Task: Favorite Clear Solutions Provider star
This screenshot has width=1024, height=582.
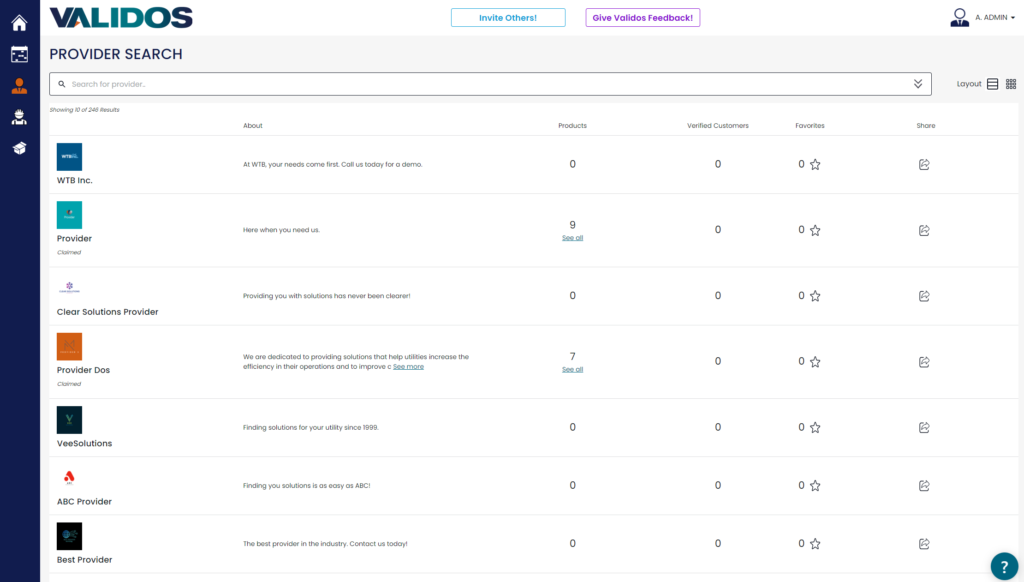Action: (815, 296)
